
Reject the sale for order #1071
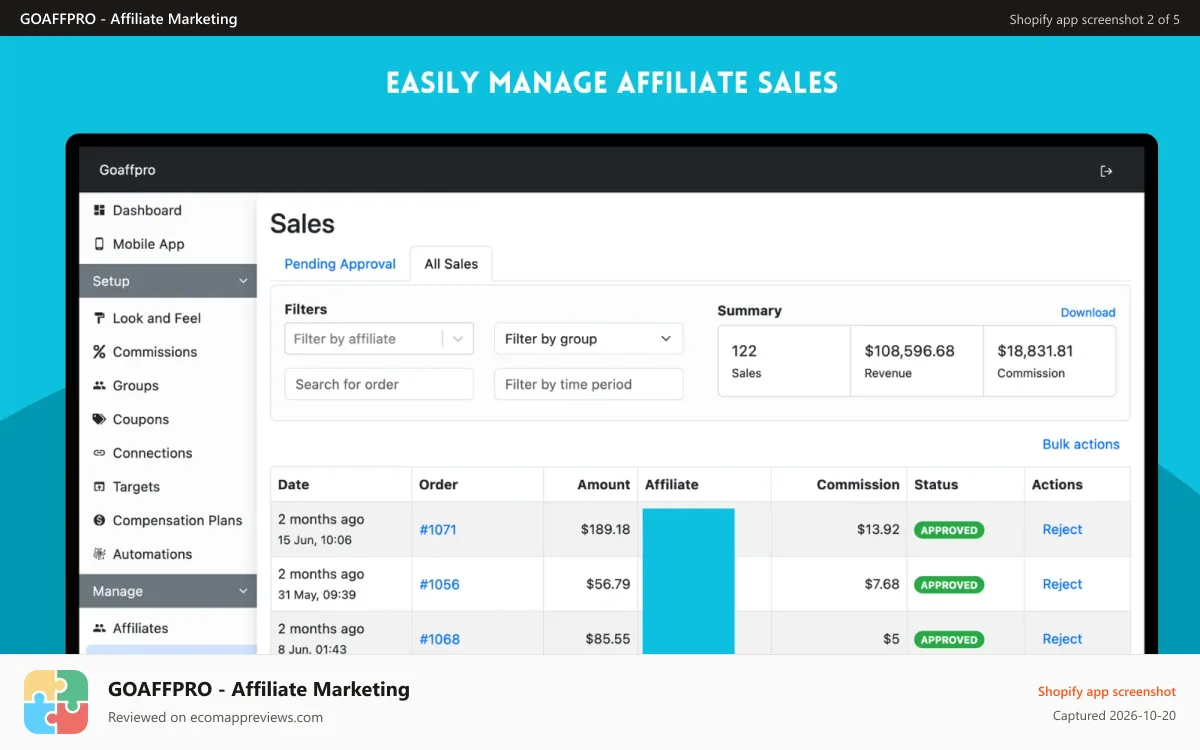point(1062,530)
